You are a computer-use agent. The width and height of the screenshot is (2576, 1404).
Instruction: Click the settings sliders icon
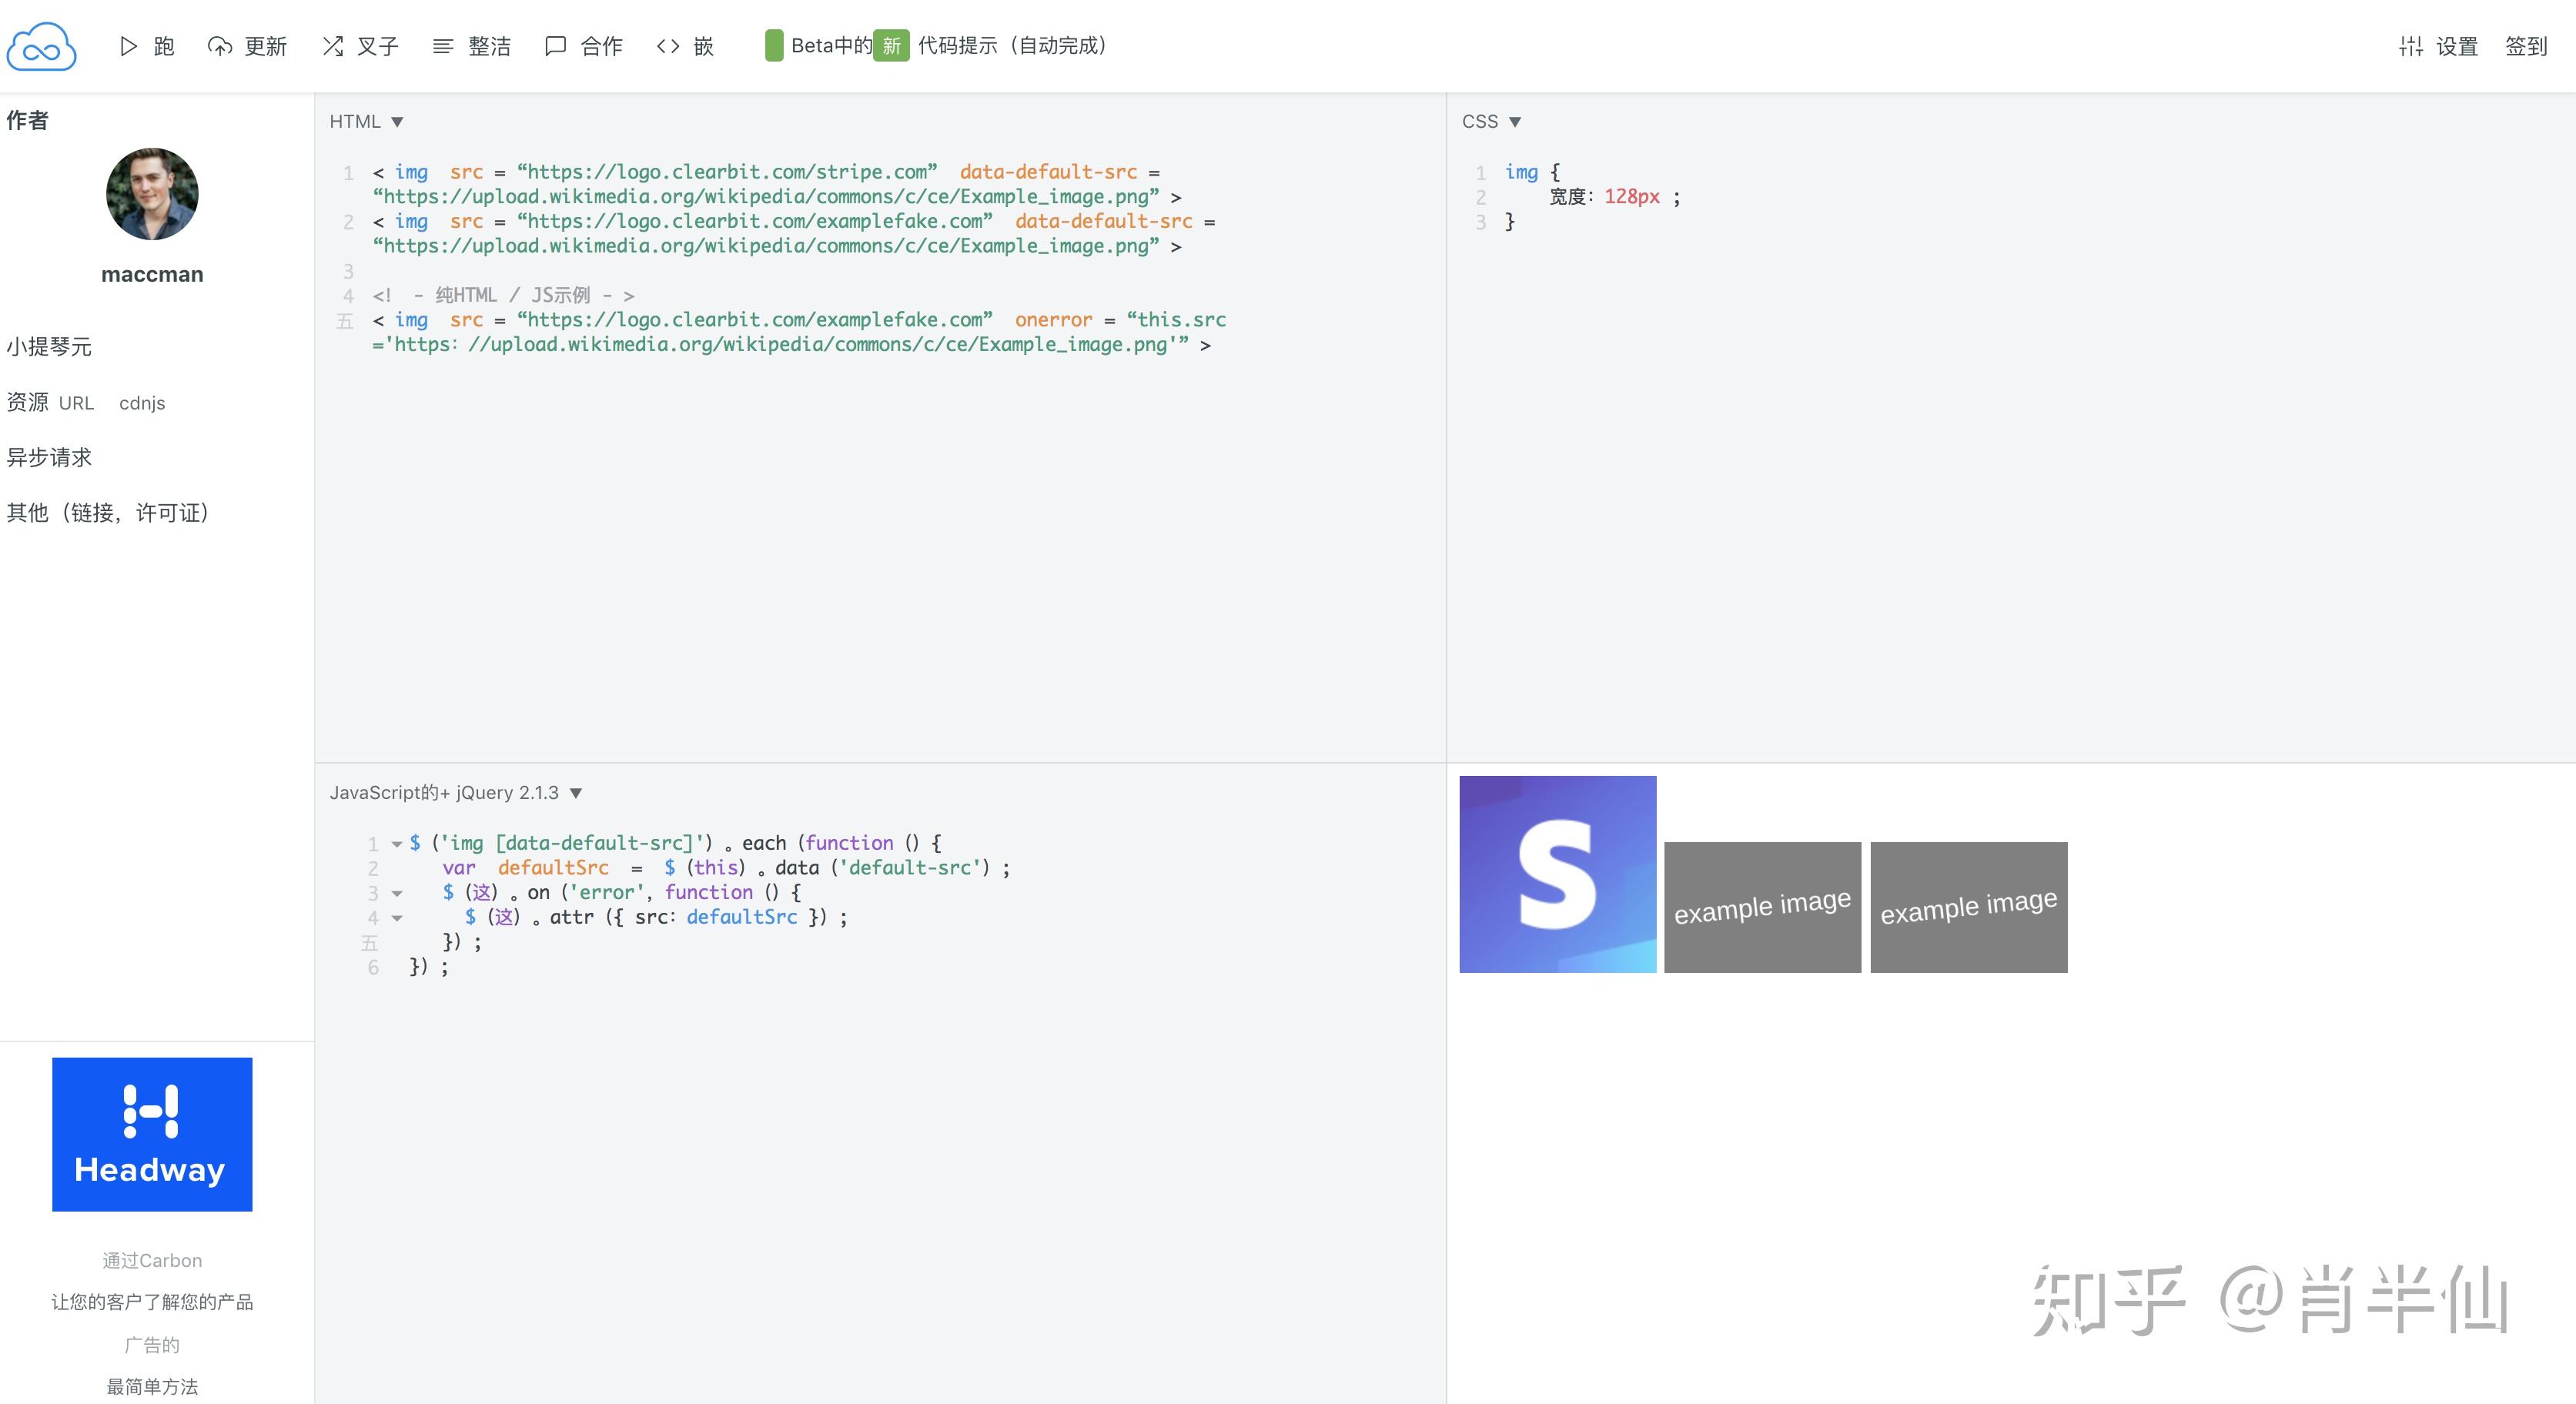click(x=2410, y=46)
